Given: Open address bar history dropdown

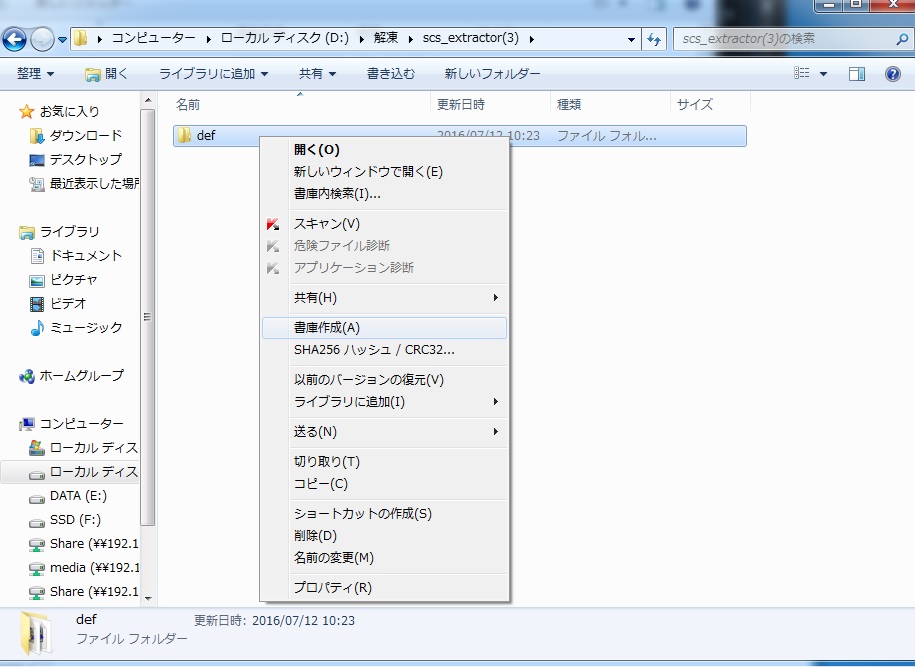Looking at the screenshot, I should click(631, 40).
